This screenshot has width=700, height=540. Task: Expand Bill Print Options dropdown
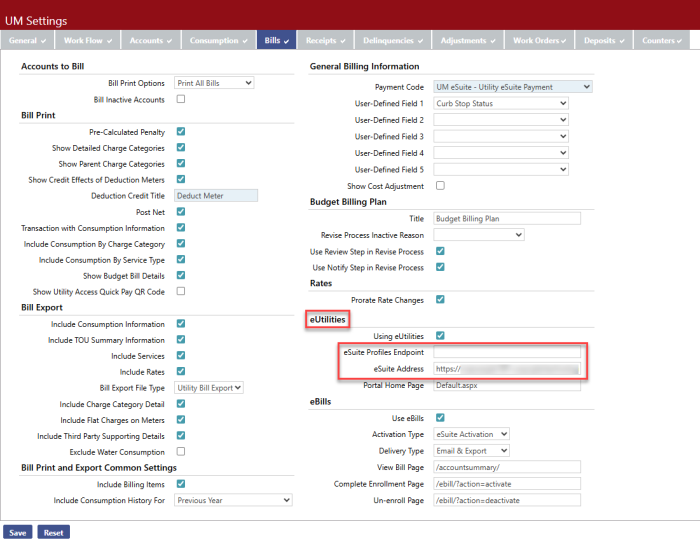[x=214, y=83]
